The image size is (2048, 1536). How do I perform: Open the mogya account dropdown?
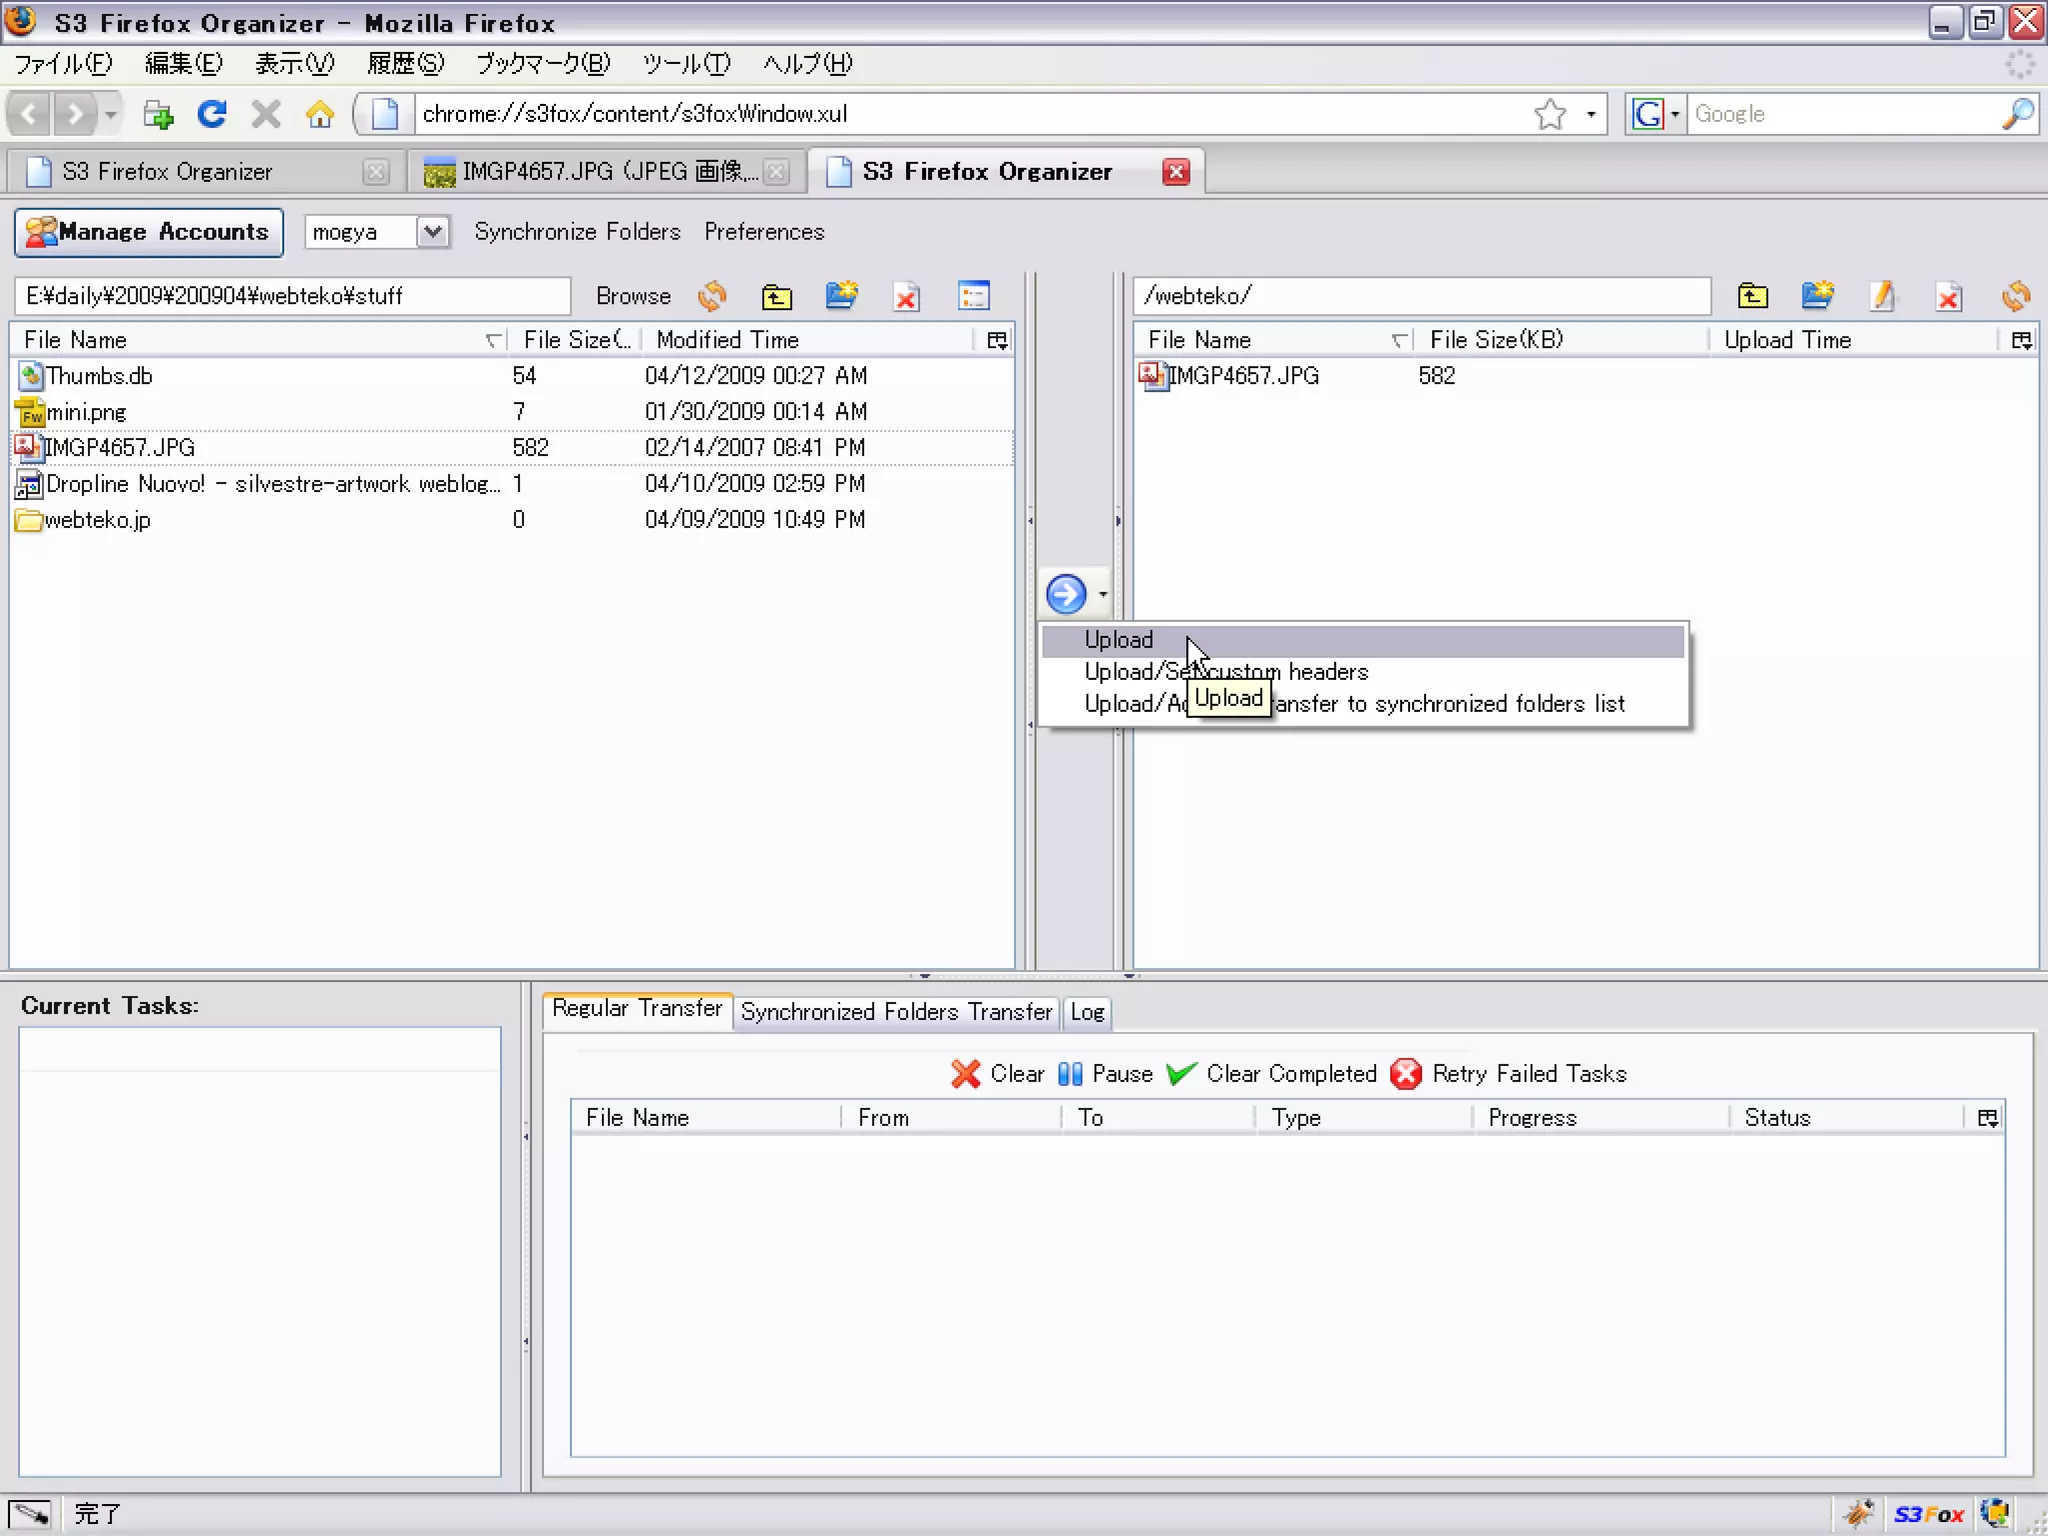[432, 232]
